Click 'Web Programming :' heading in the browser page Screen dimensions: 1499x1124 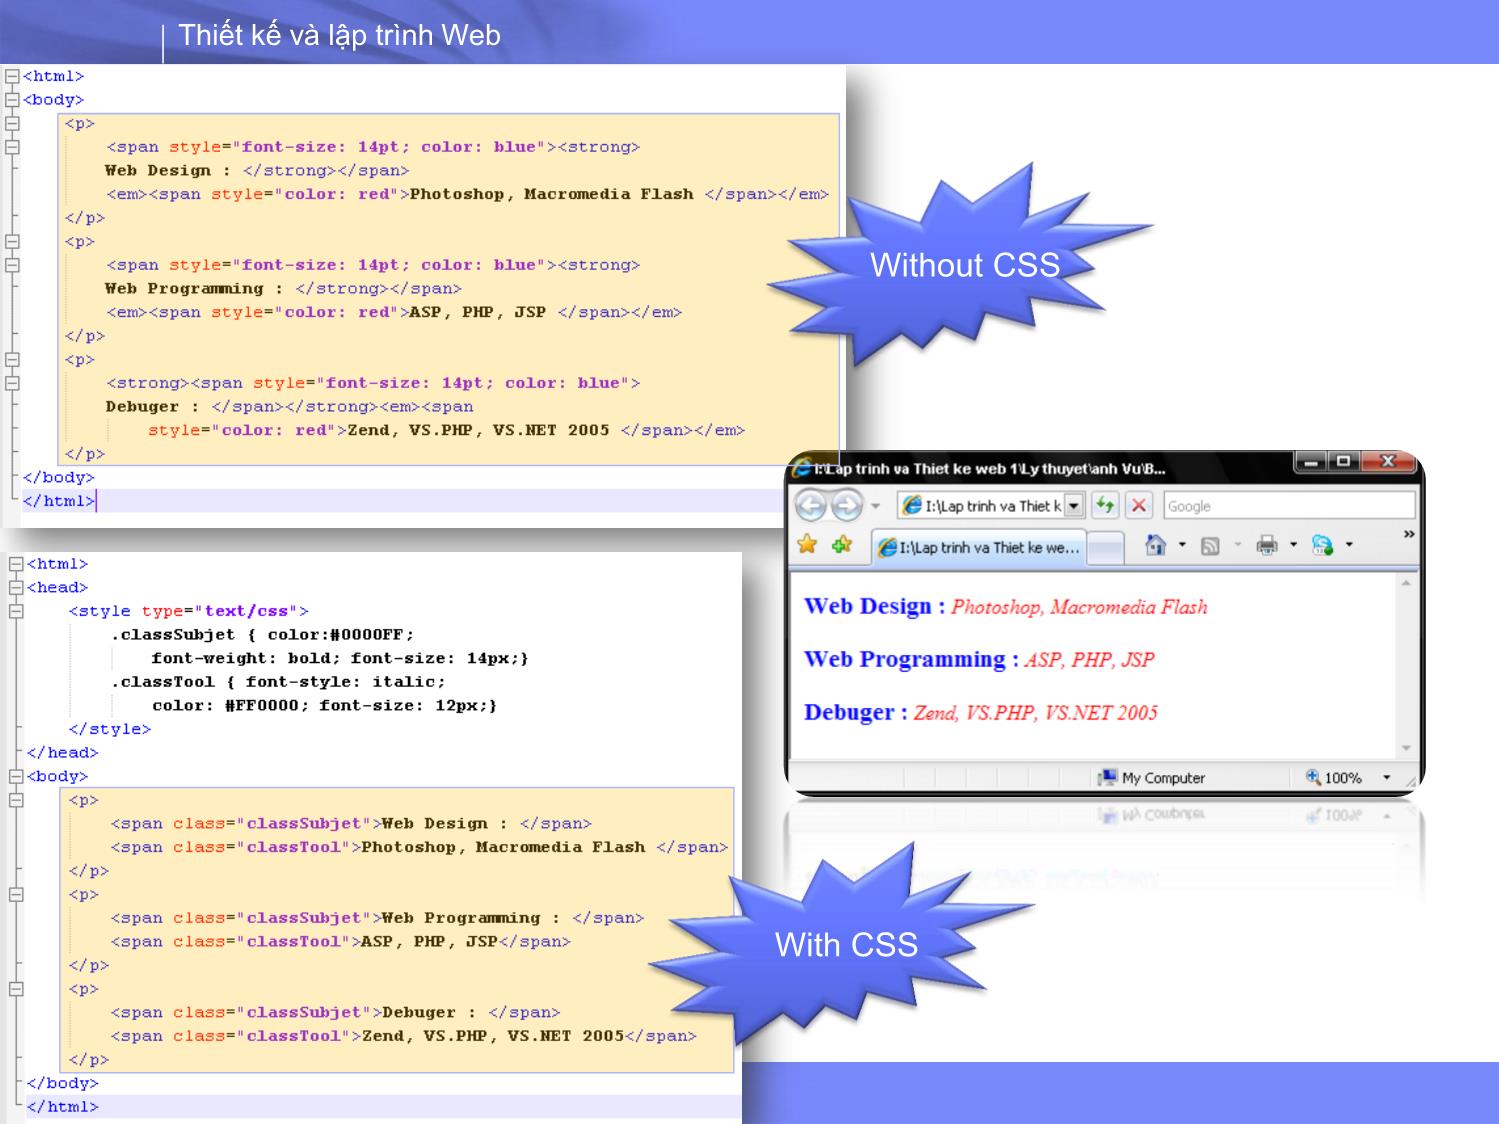[x=911, y=659]
